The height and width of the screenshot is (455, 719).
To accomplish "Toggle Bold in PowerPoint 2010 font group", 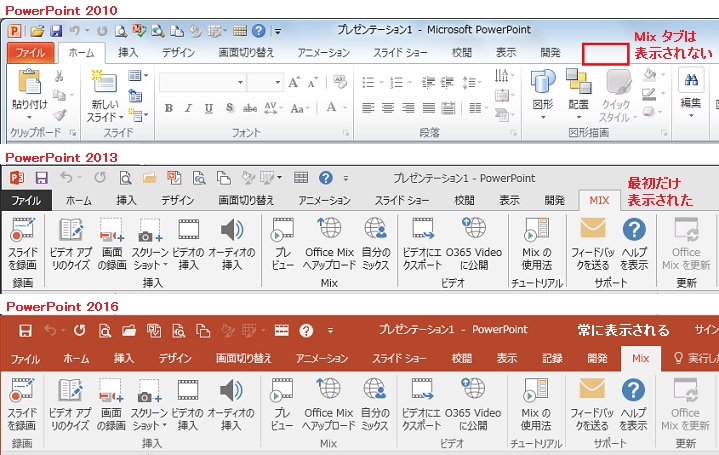I will click(x=169, y=108).
